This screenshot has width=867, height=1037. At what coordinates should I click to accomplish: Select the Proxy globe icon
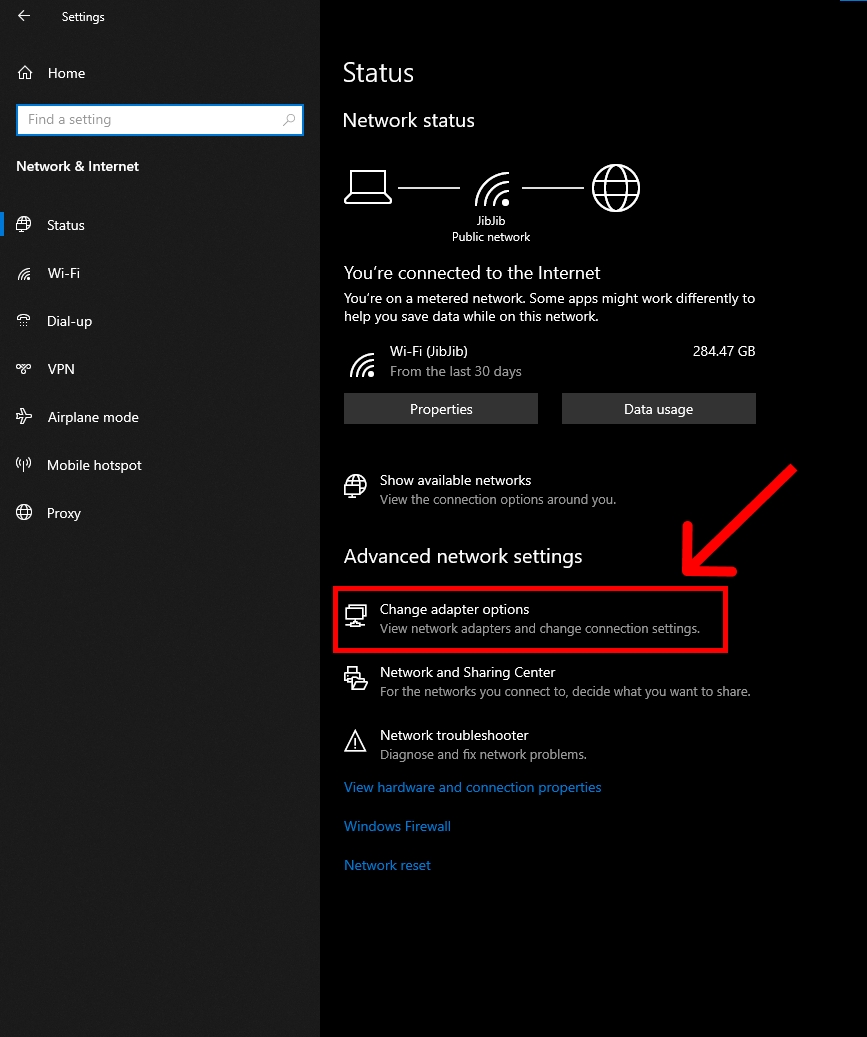click(x=24, y=513)
